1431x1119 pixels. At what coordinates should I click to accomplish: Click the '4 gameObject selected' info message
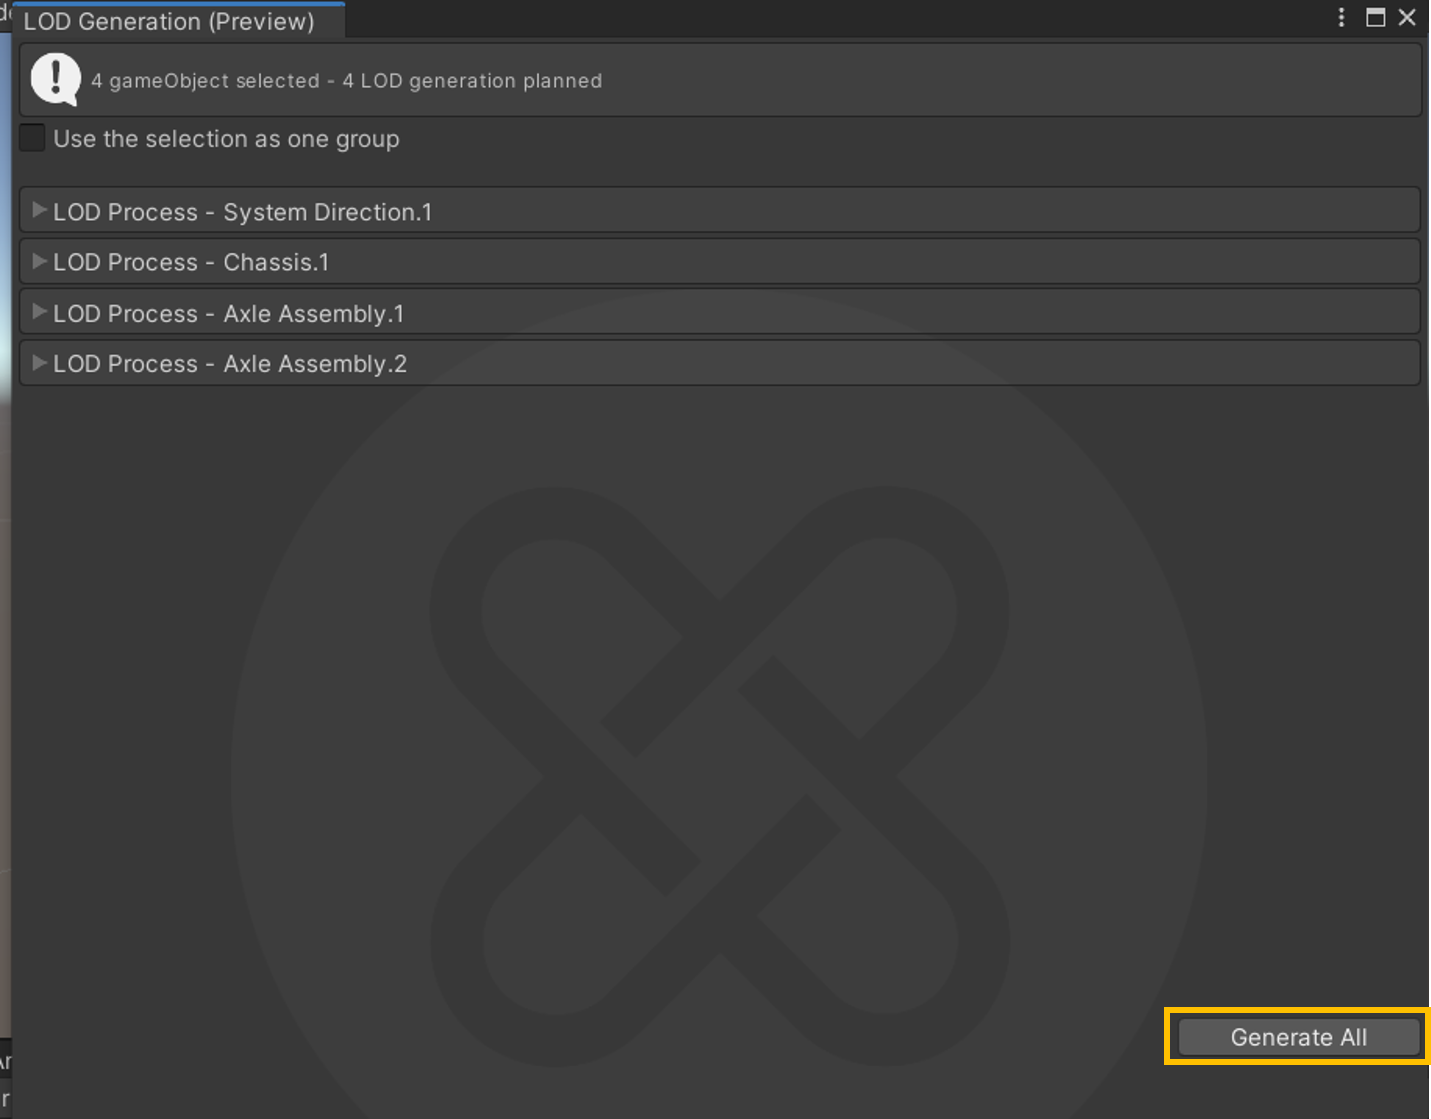pos(346,81)
